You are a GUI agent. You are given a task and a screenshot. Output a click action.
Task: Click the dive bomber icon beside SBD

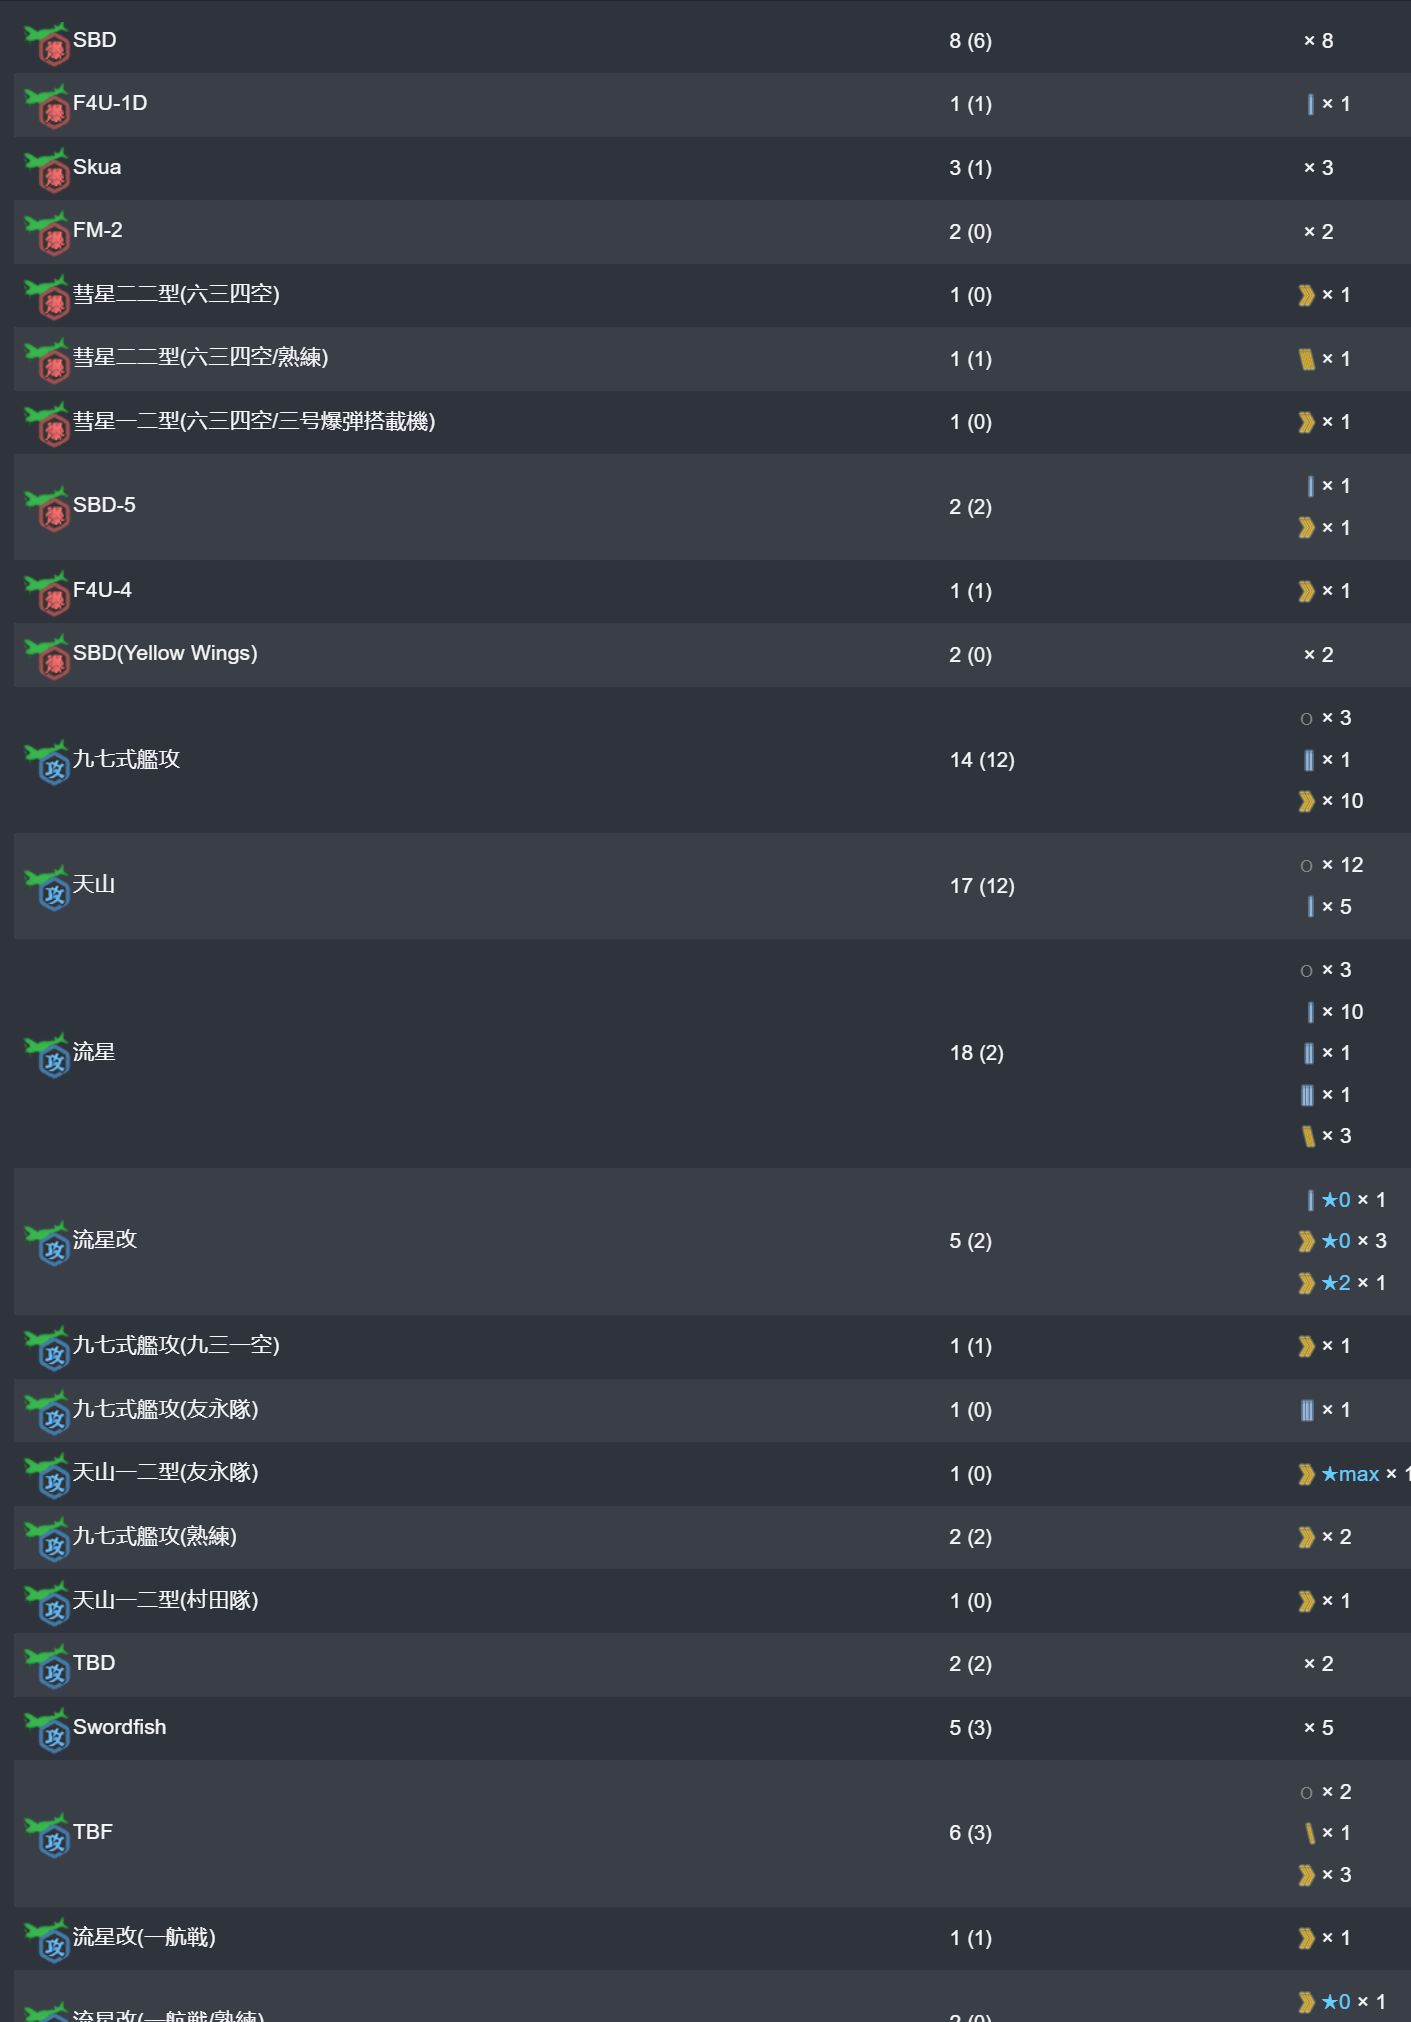click(x=47, y=43)
